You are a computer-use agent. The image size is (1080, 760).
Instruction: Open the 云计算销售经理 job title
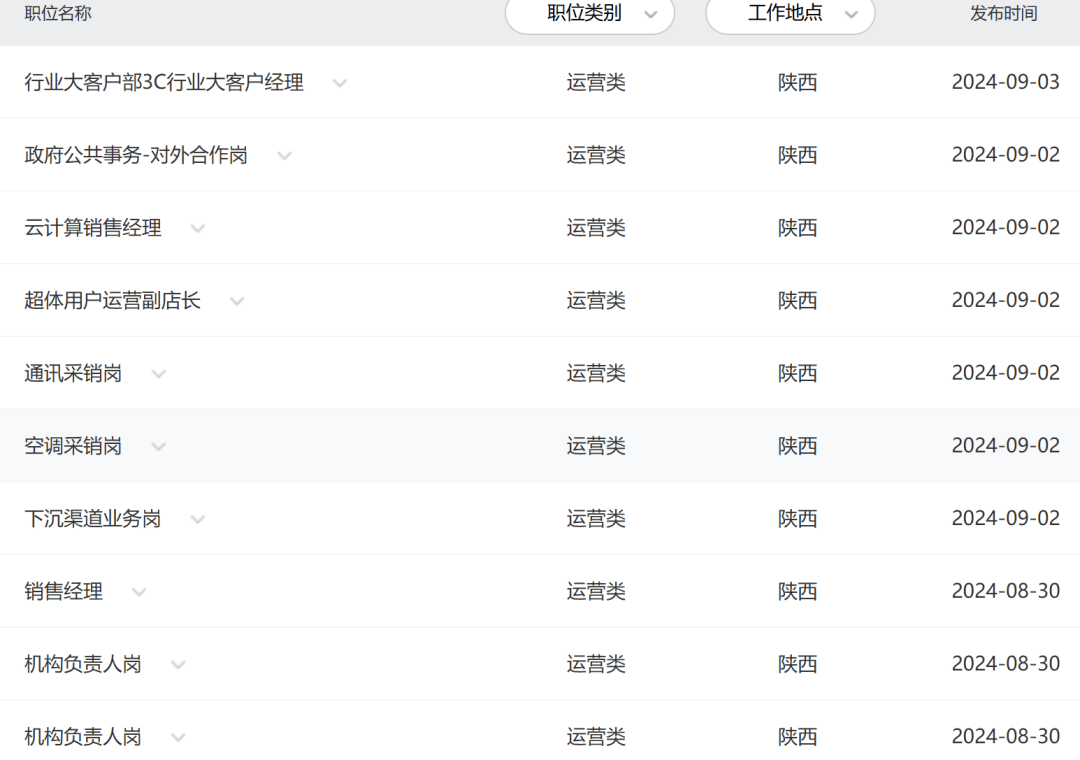click(x=93, y=229)
